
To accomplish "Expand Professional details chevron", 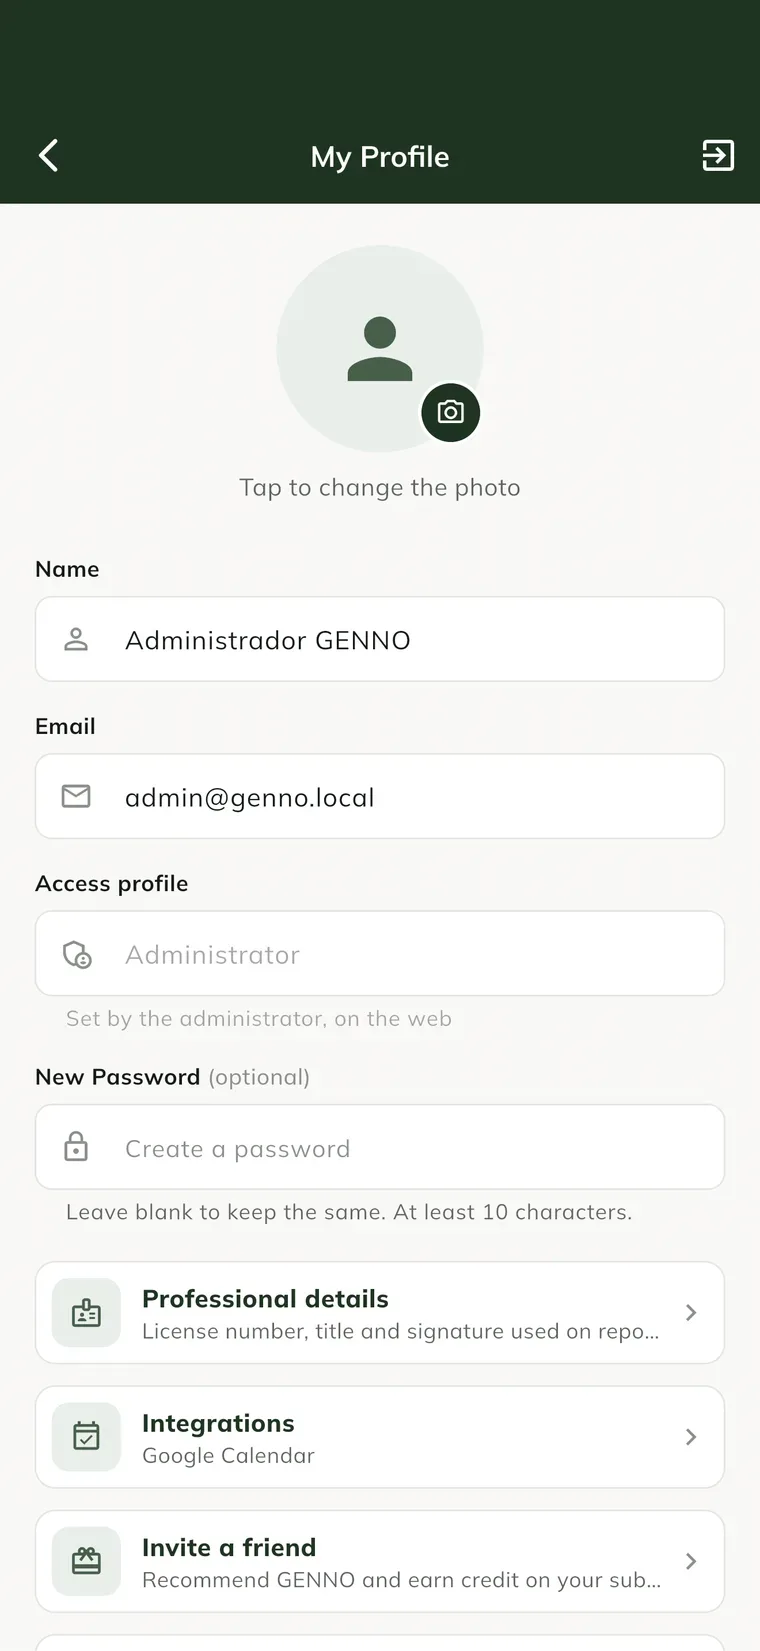I will pos(691,1313).
